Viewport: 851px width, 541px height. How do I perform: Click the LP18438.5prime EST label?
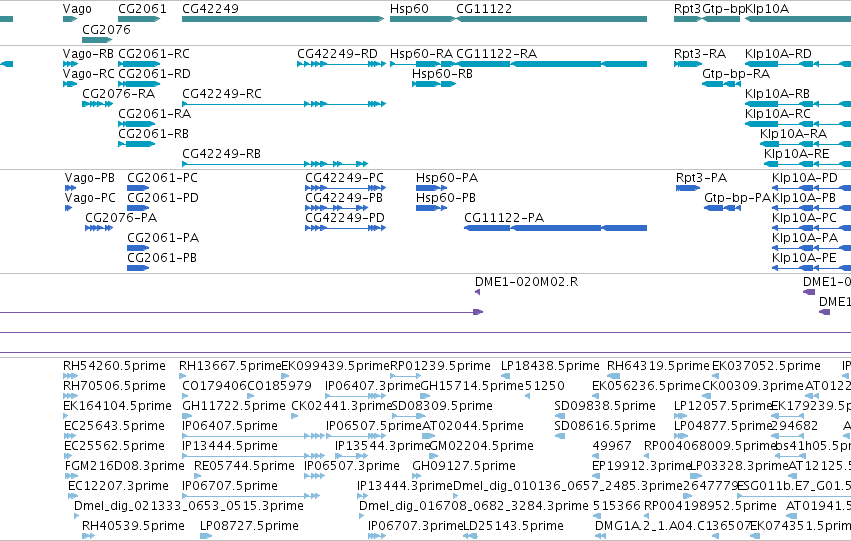point(550,366)
